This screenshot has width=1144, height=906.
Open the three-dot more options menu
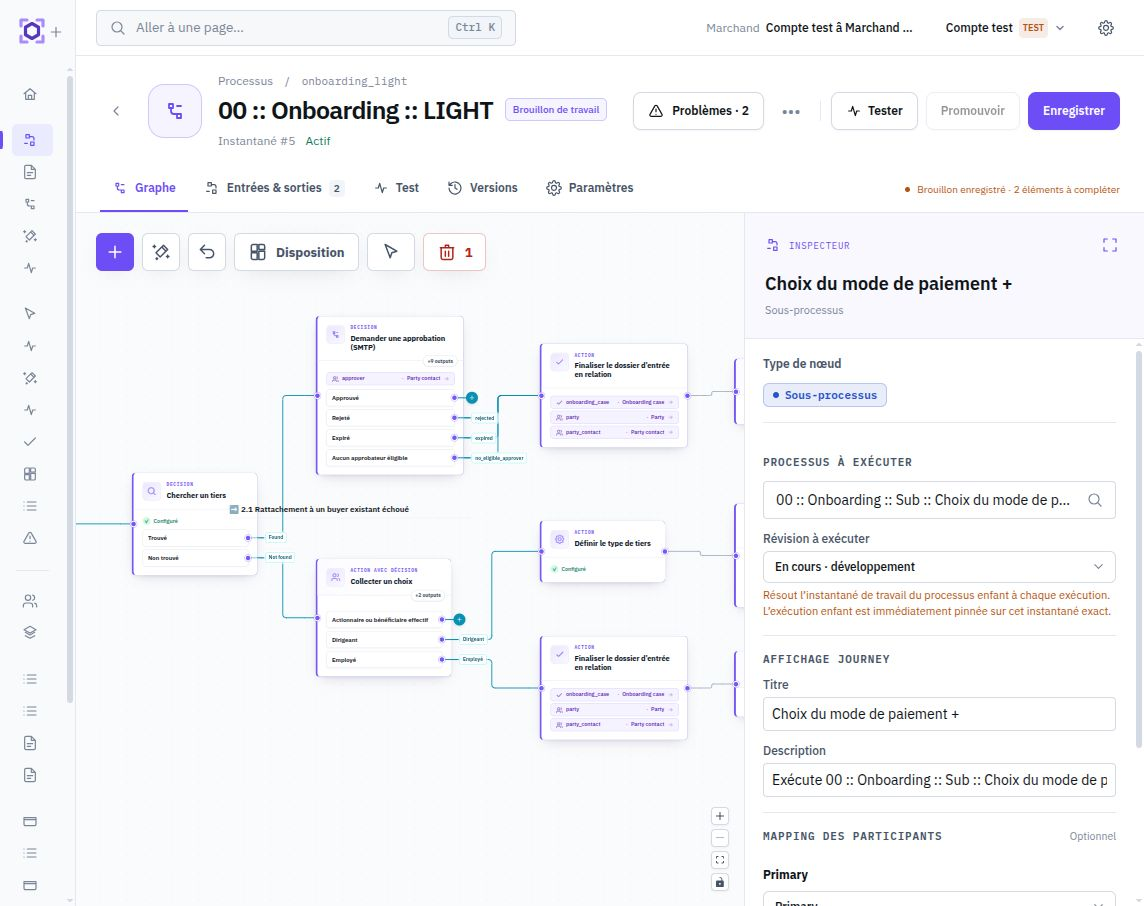791,112
